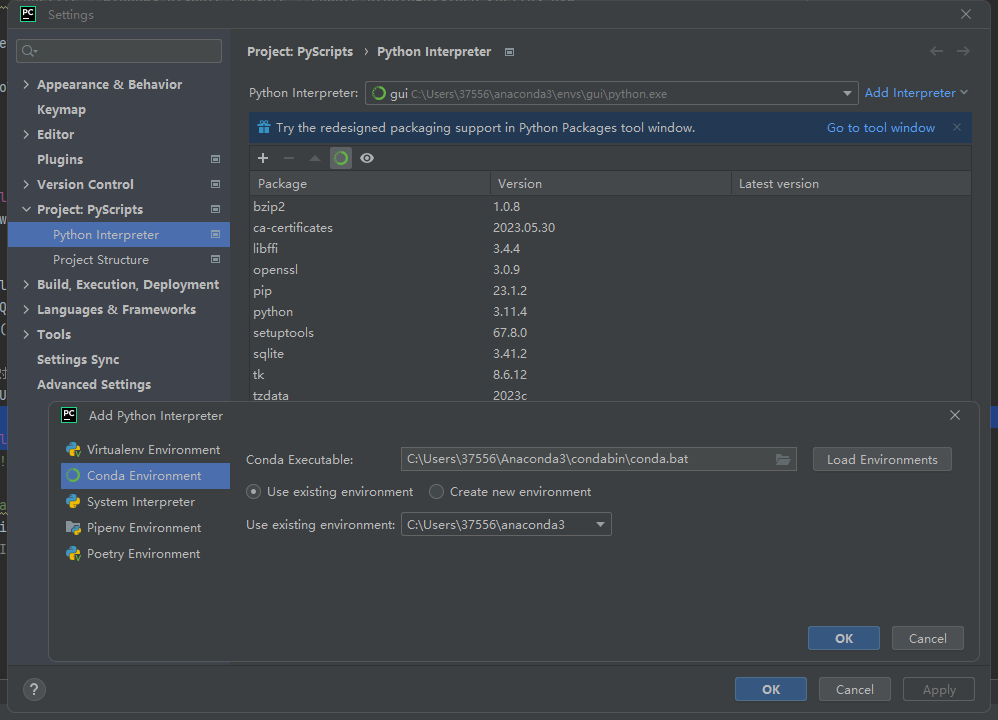Expand the Languages & Frameworks section
The height and width of the screenshot is (720, 998).
click(26, 309)
